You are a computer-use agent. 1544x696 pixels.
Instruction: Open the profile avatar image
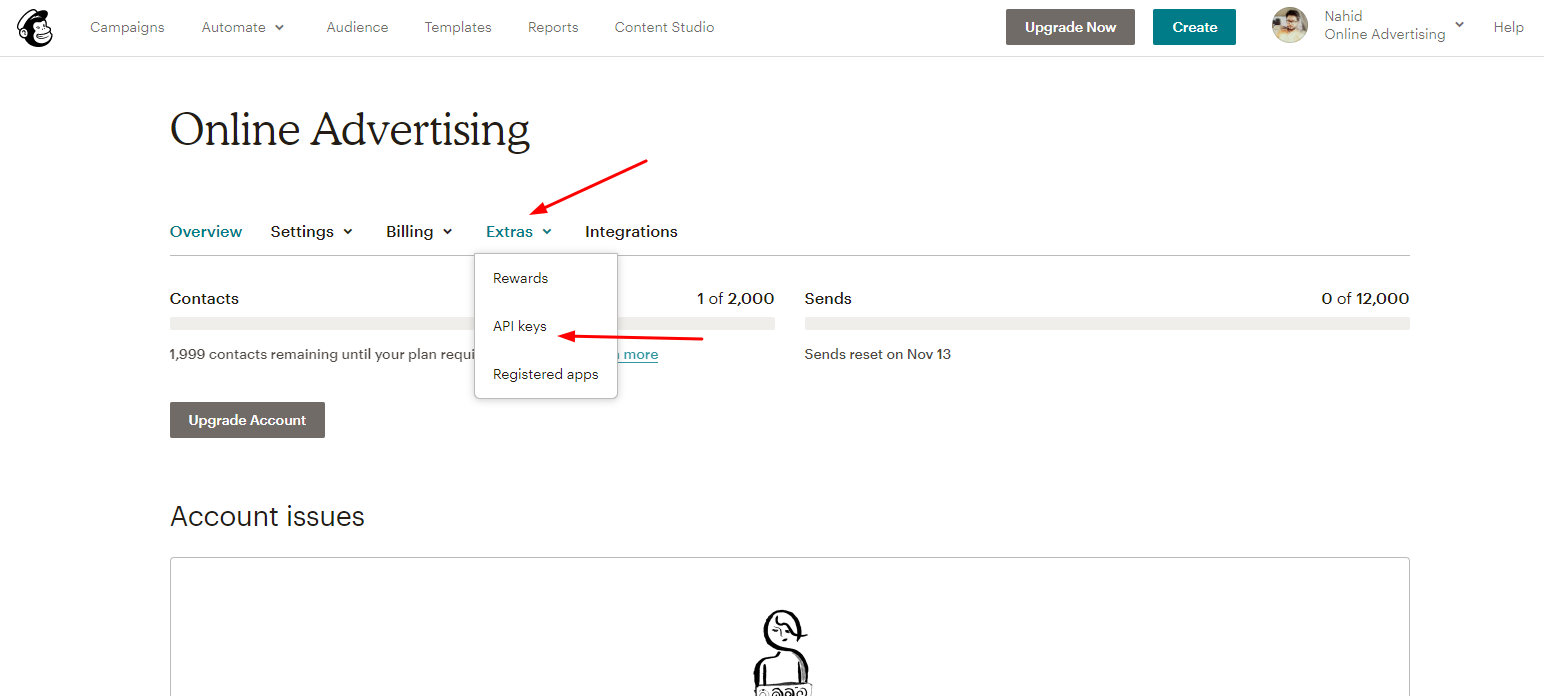(1290, 26)
